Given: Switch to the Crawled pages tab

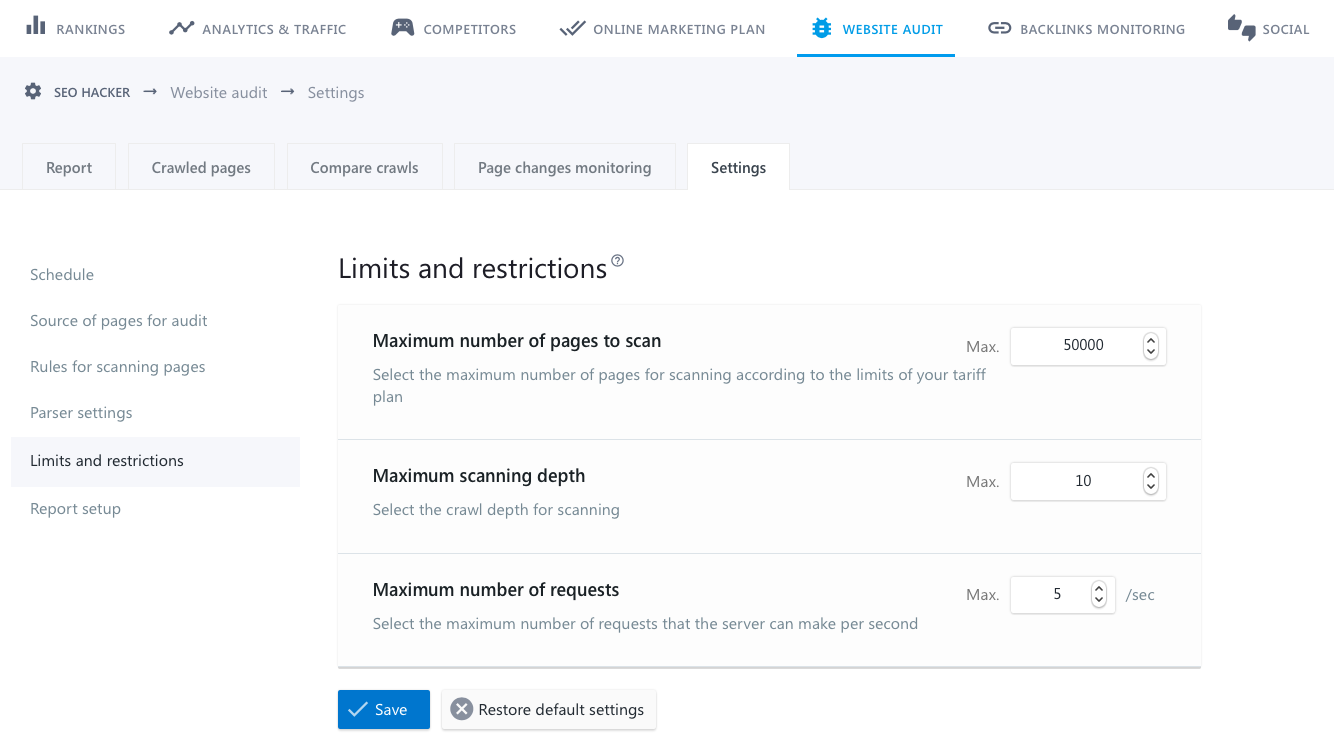Looking at the screenshot, I should point(201,167).
